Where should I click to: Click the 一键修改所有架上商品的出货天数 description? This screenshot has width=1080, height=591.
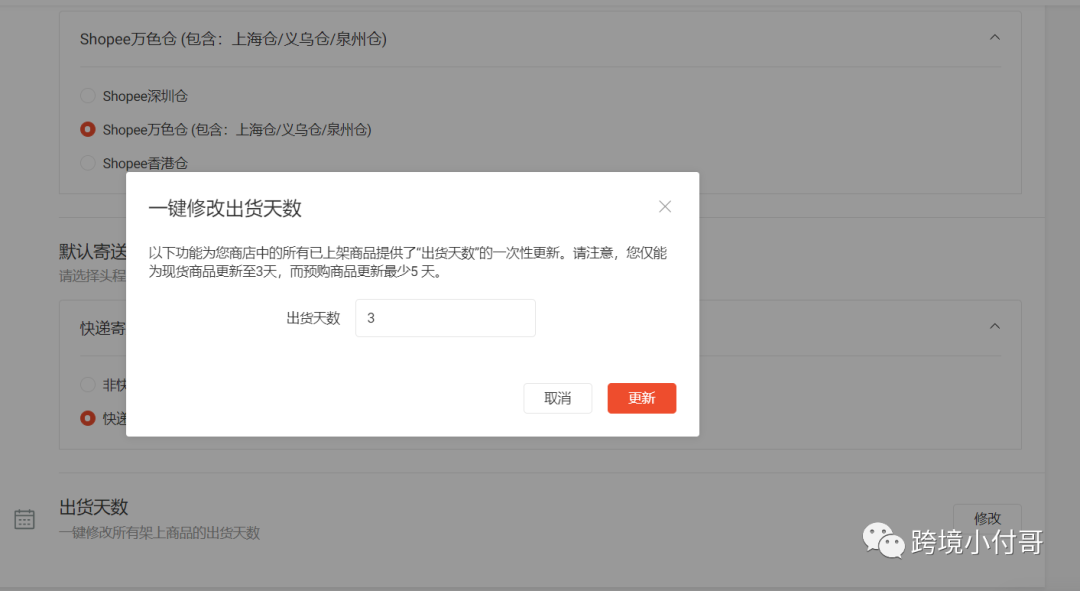[x=159, y=532]
